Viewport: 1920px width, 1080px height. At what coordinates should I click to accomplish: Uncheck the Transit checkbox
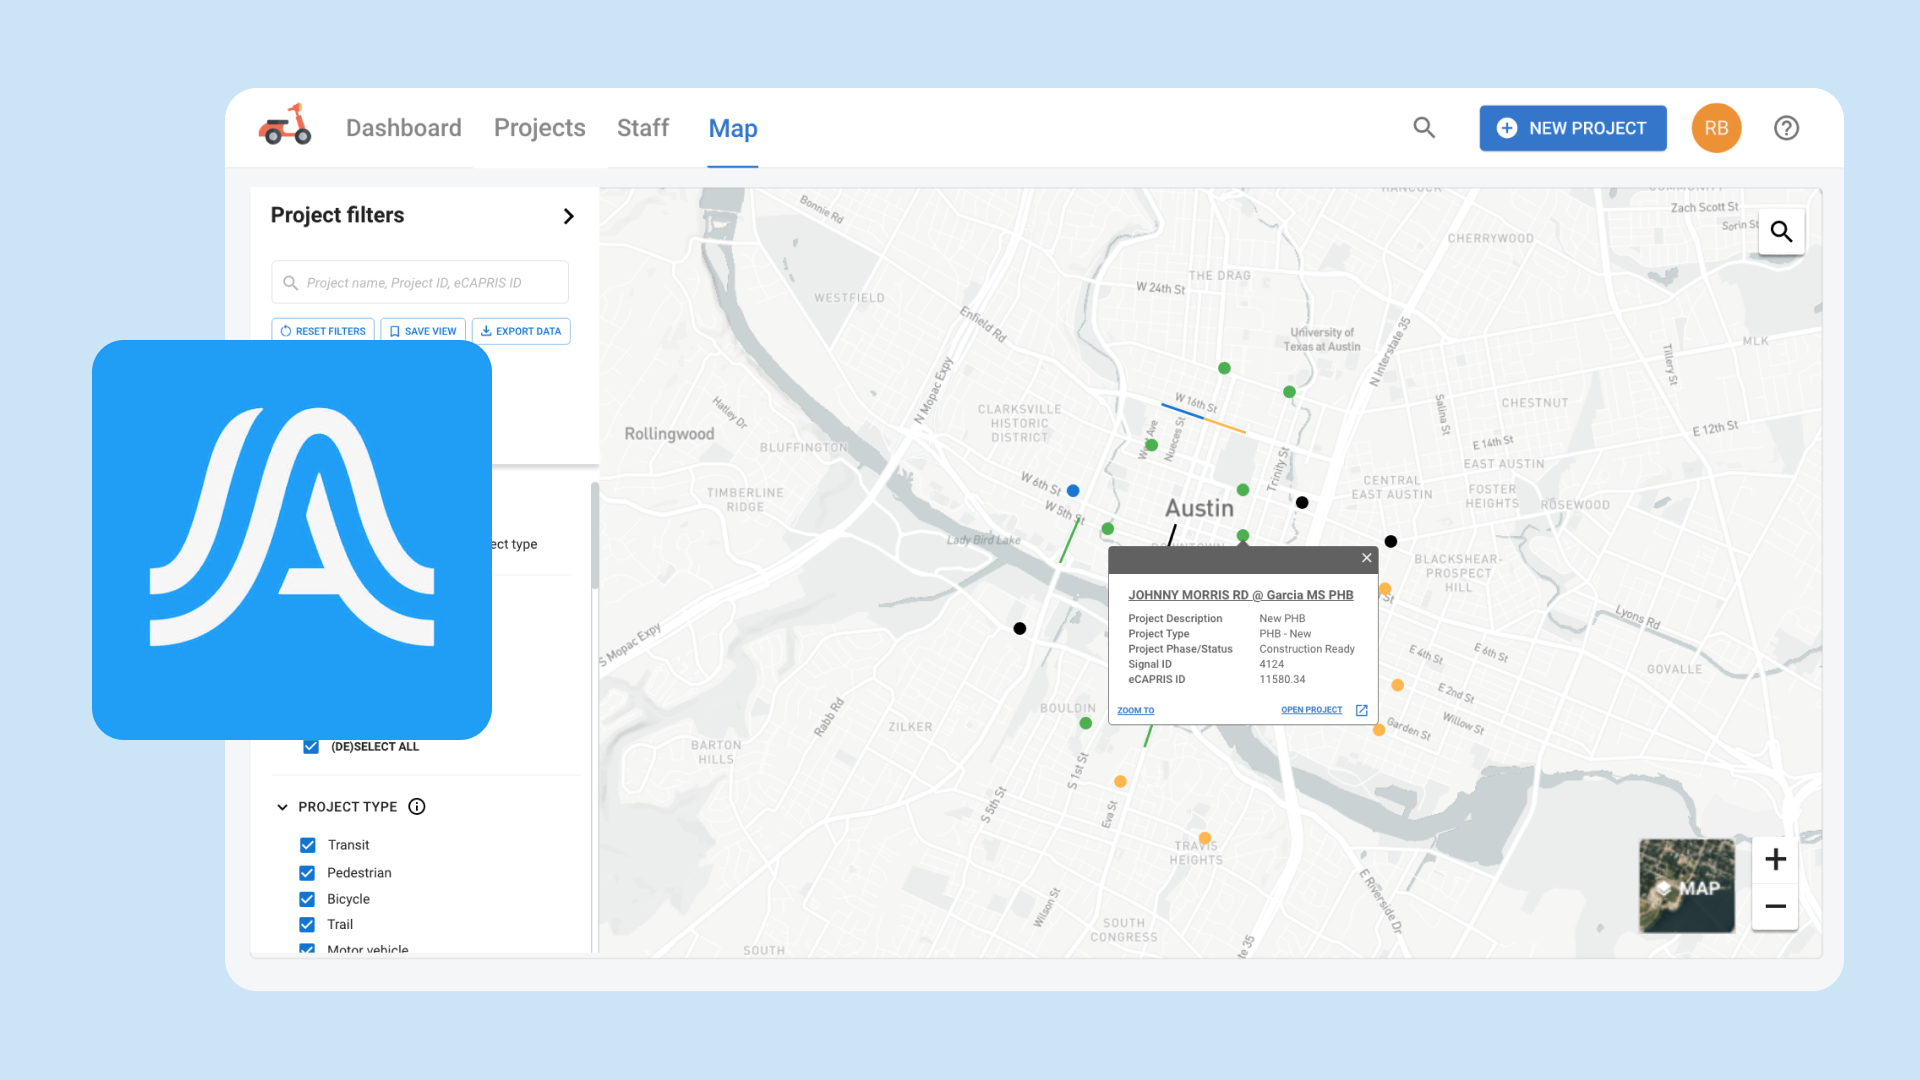pos(307,845)
